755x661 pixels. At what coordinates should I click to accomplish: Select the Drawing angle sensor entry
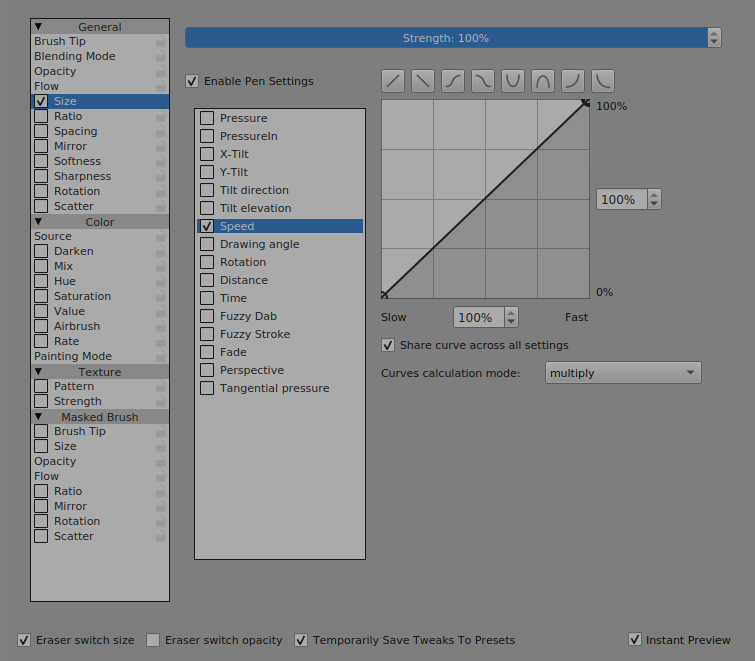click(x=259, y=244)
